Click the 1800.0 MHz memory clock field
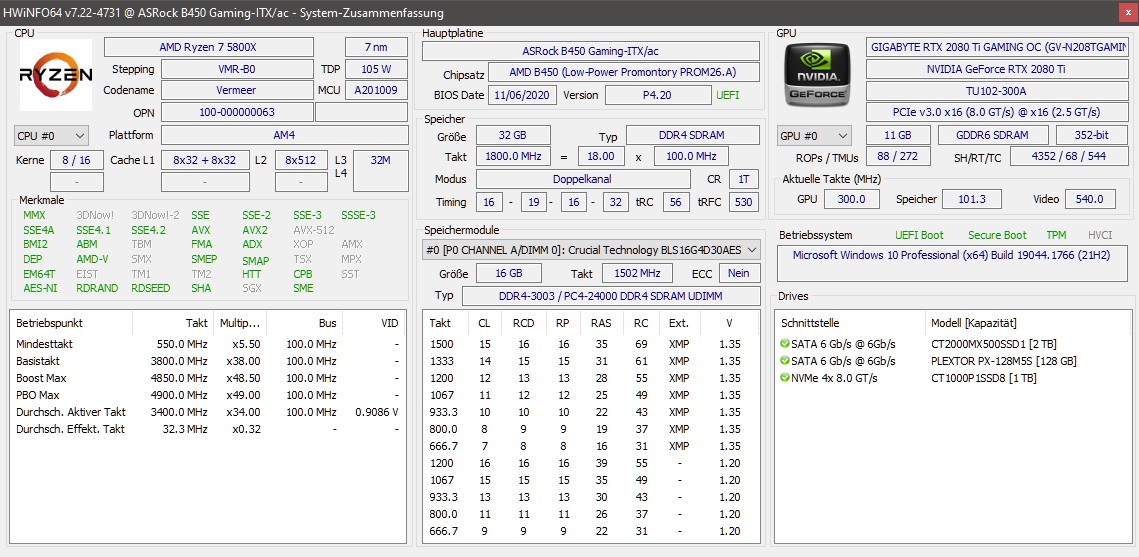1139x557 pixels. pyautogui.click(x=513, y=156)
